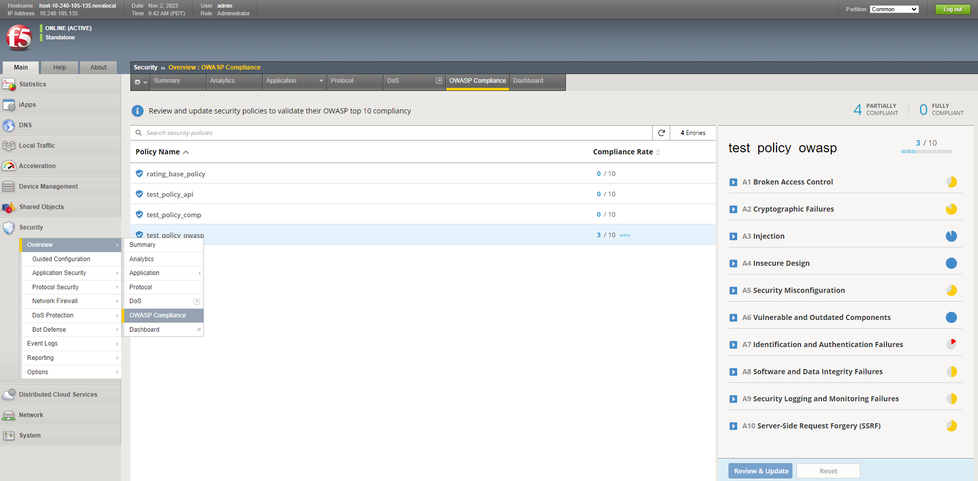This screenshot has height=481, width=978.
Task: Open Event Logs submenu
Action: pos(70,344)
